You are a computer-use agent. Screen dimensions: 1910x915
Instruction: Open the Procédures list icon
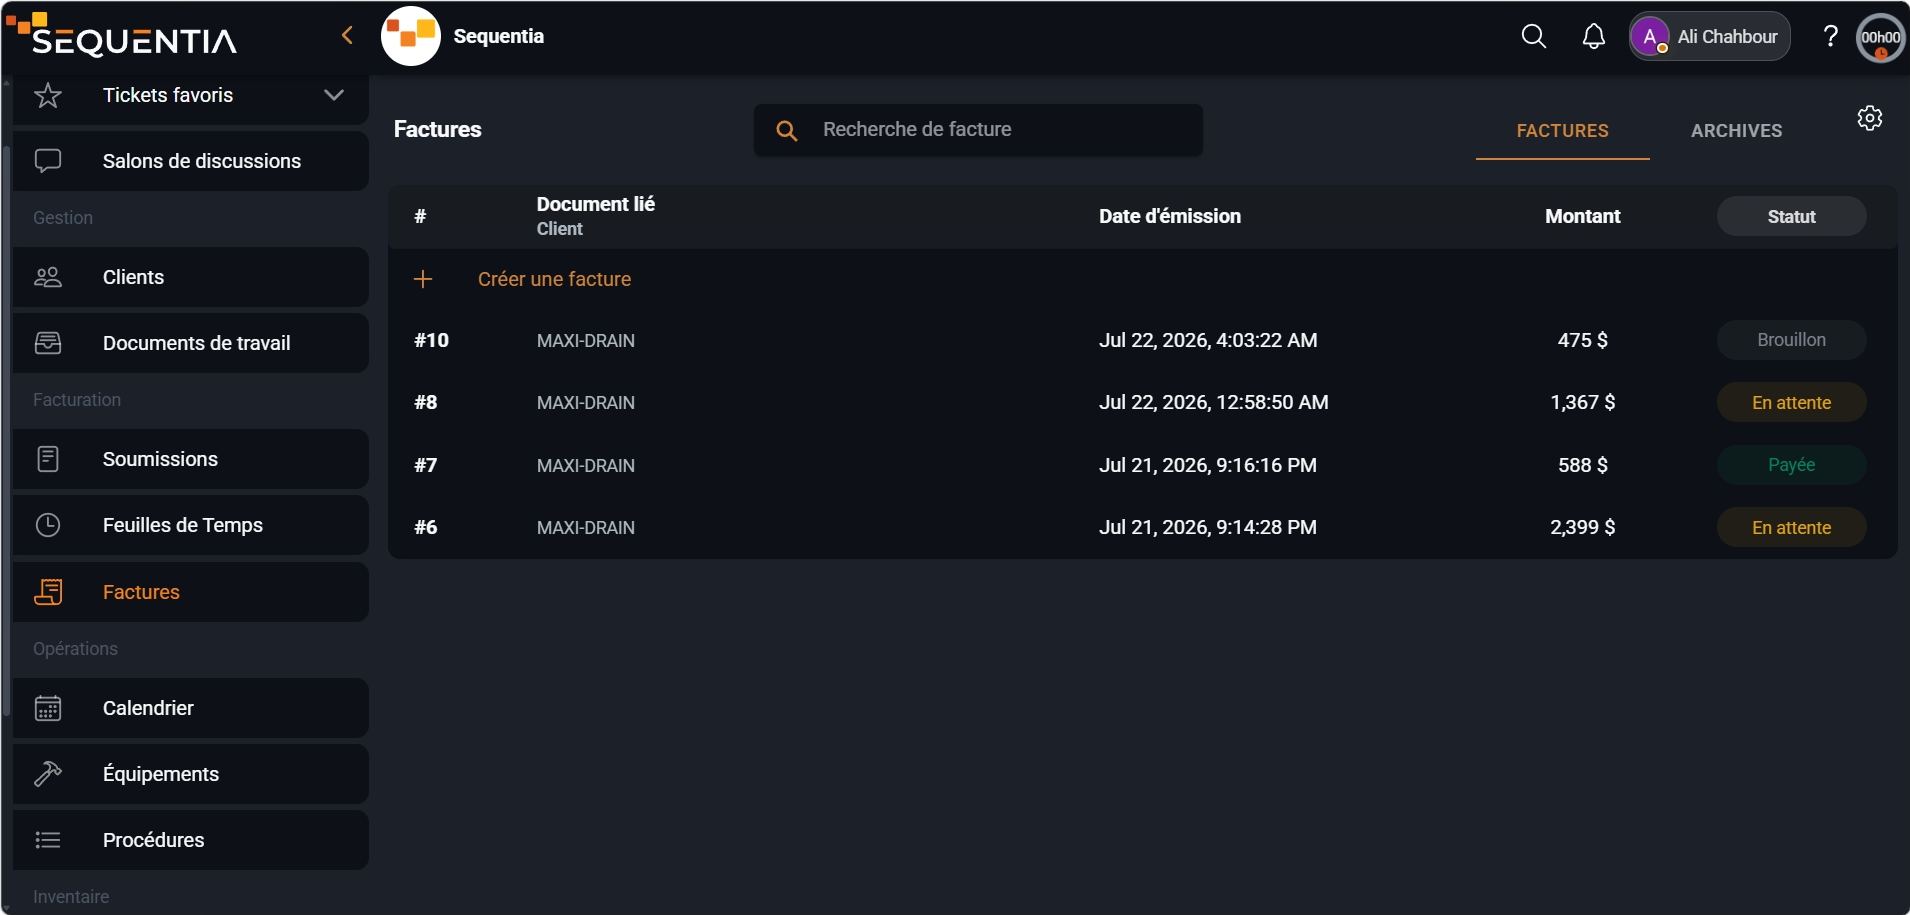[x=48, y=840]
